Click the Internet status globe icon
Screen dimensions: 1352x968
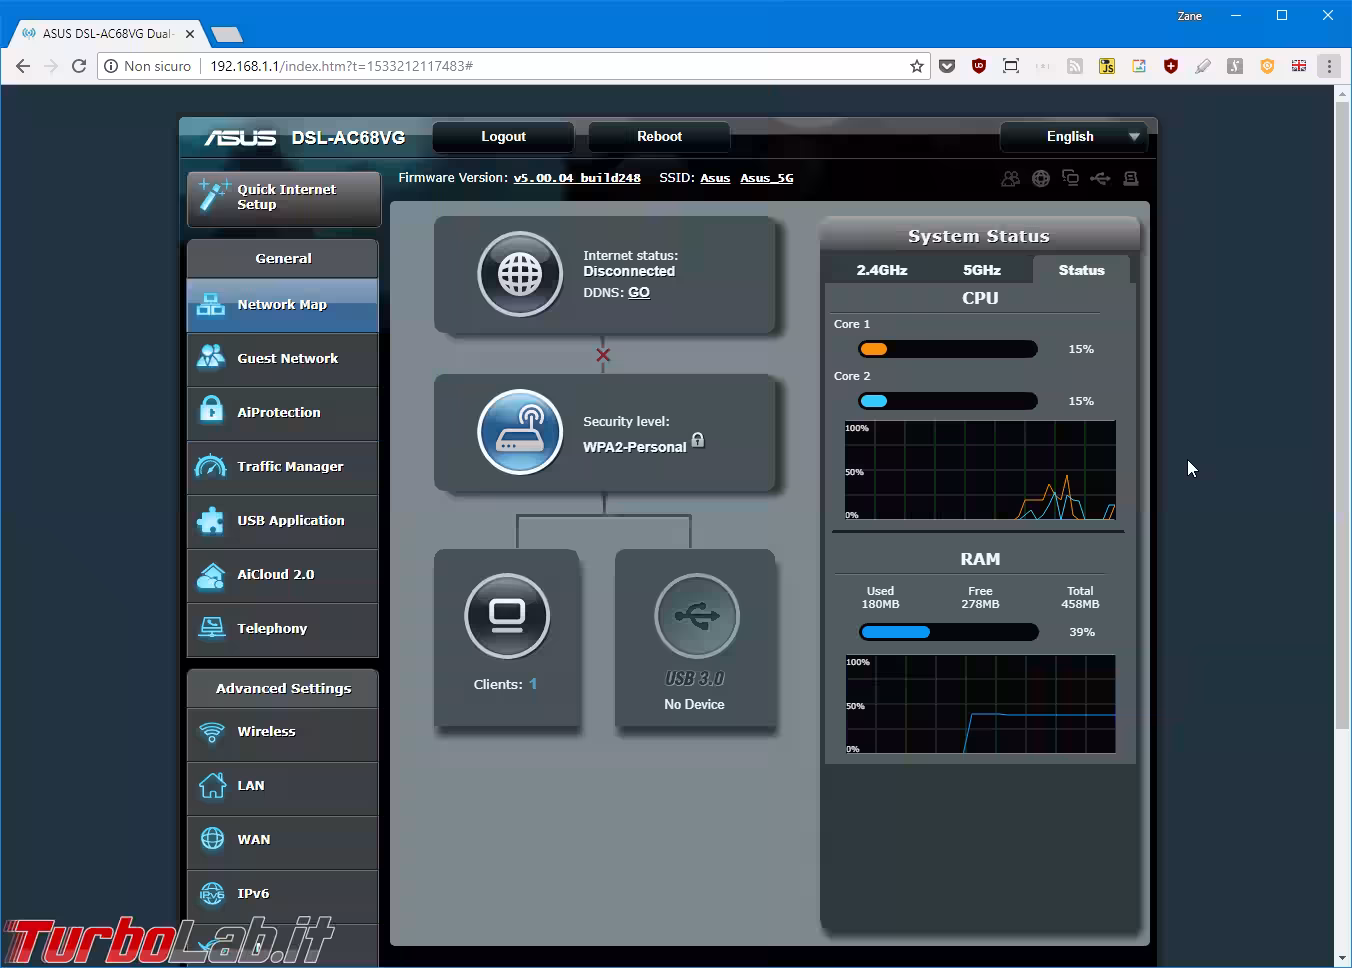(x=519, y=274)
